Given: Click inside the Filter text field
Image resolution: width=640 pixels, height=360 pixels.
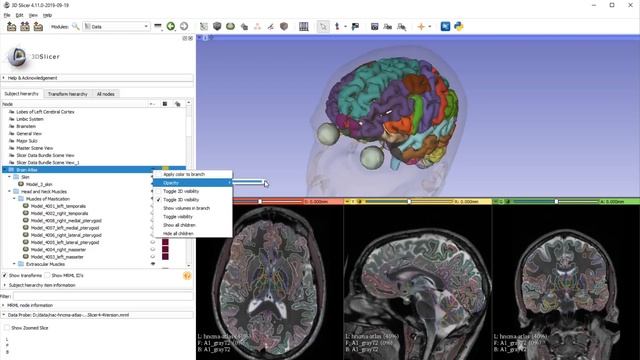Looking at the screenshot, I should [x=103, y=296].
